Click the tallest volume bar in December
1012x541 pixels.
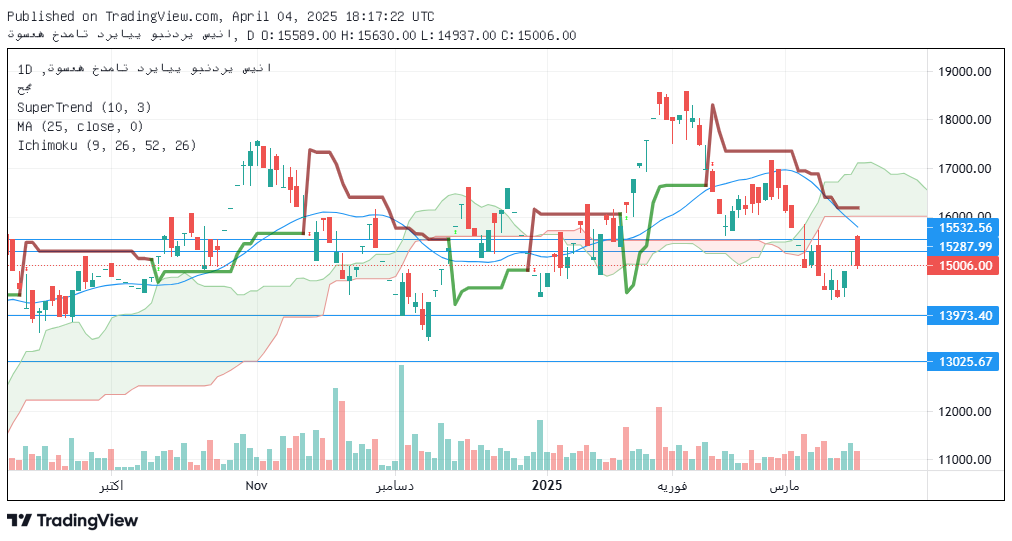tap(401, 418)
